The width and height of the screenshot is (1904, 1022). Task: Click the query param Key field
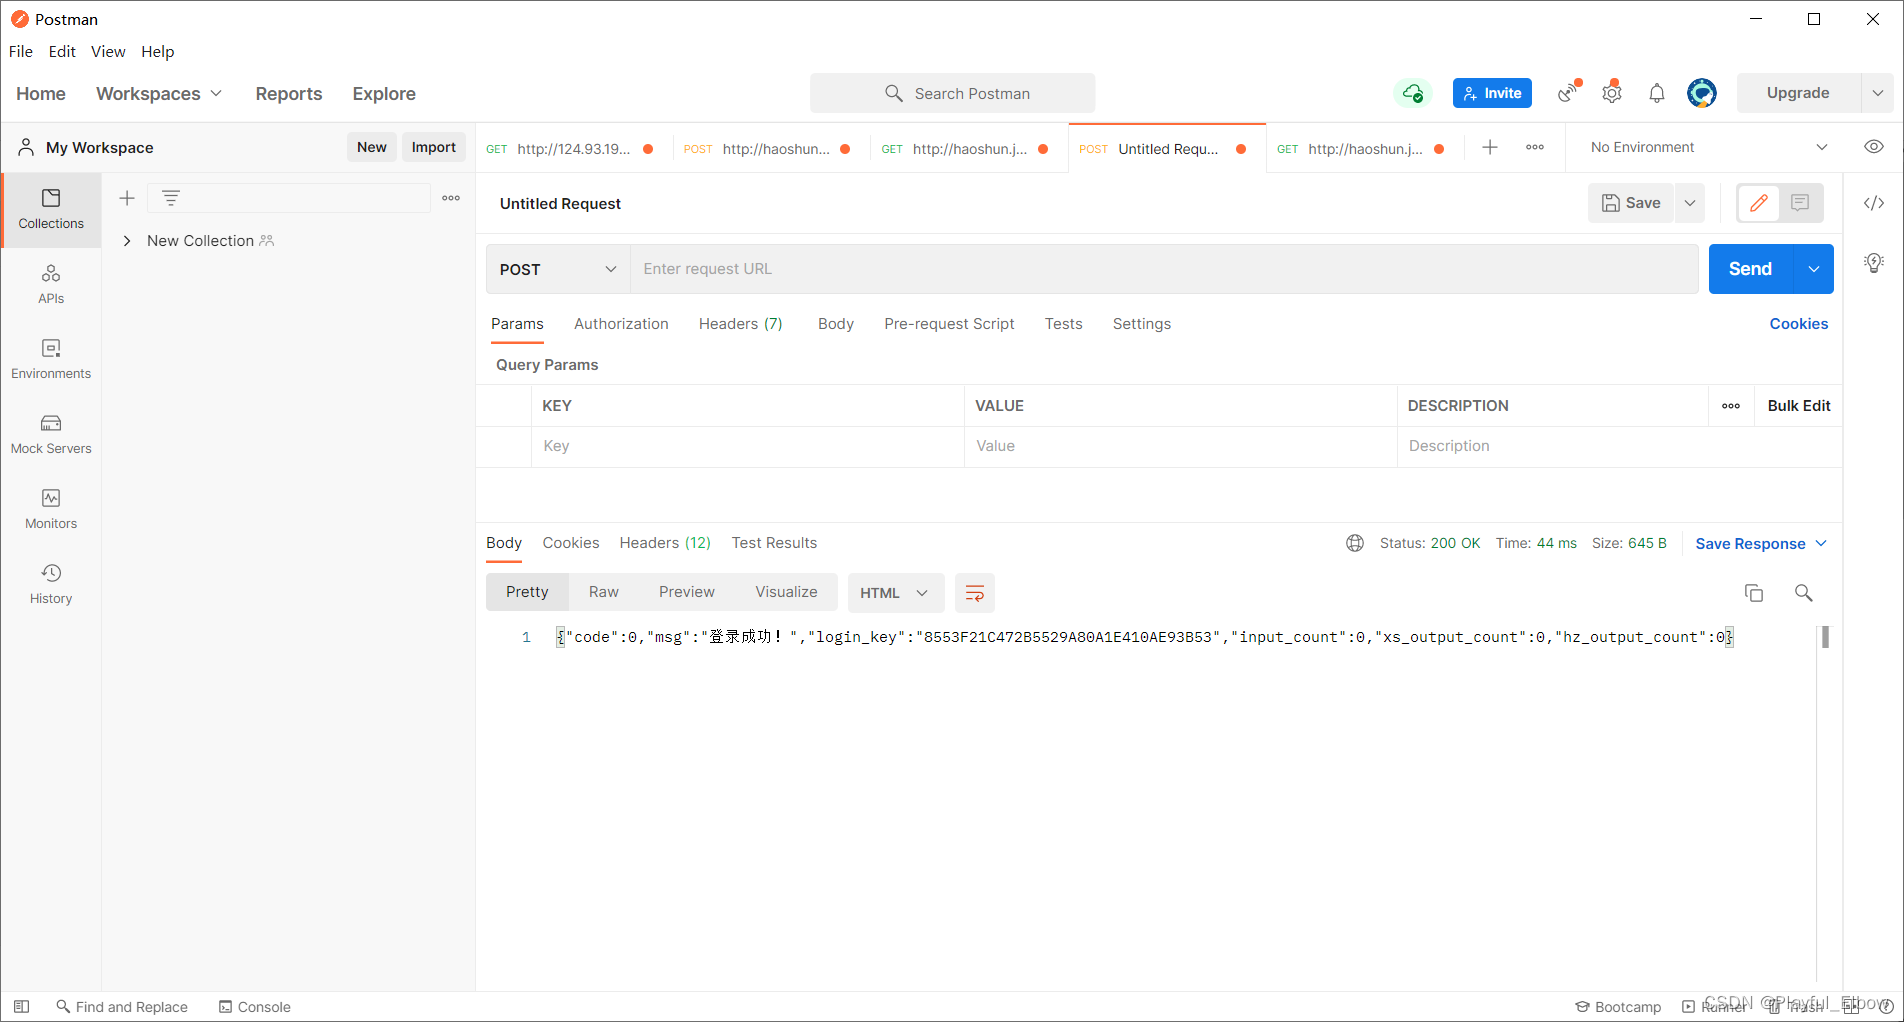747,446
